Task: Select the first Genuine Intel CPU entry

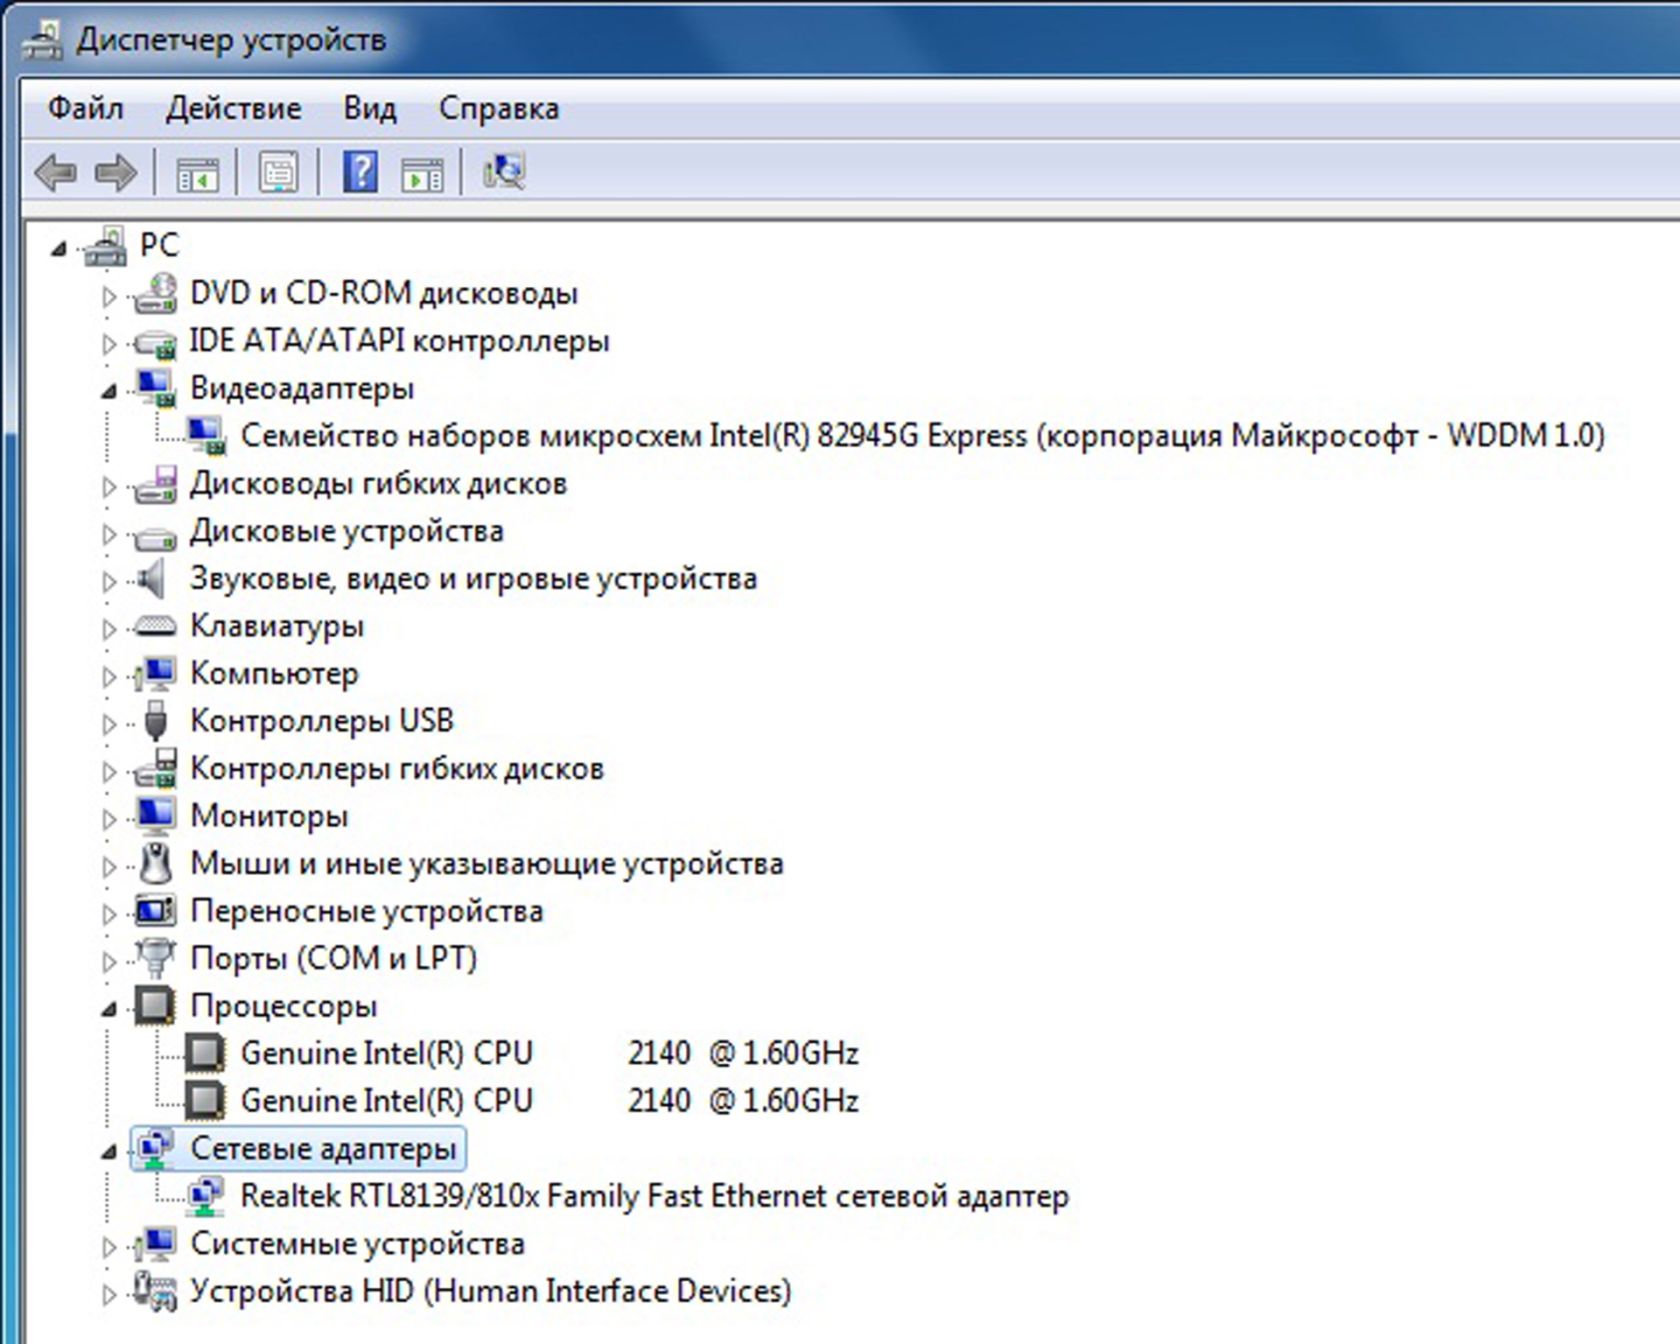Action: pos(549,1053)
